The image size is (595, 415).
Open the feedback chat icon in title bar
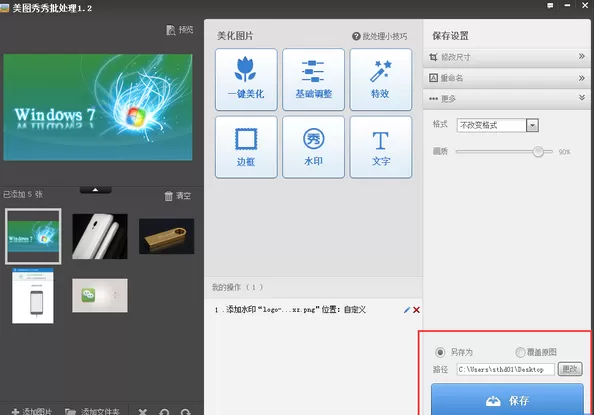pos(550,6)
